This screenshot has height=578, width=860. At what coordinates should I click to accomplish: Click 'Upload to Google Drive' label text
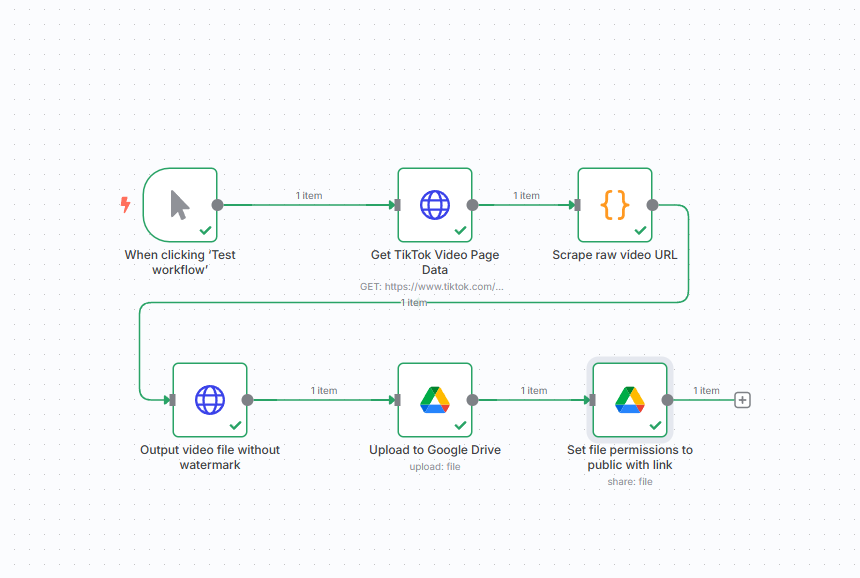point(435,450)
